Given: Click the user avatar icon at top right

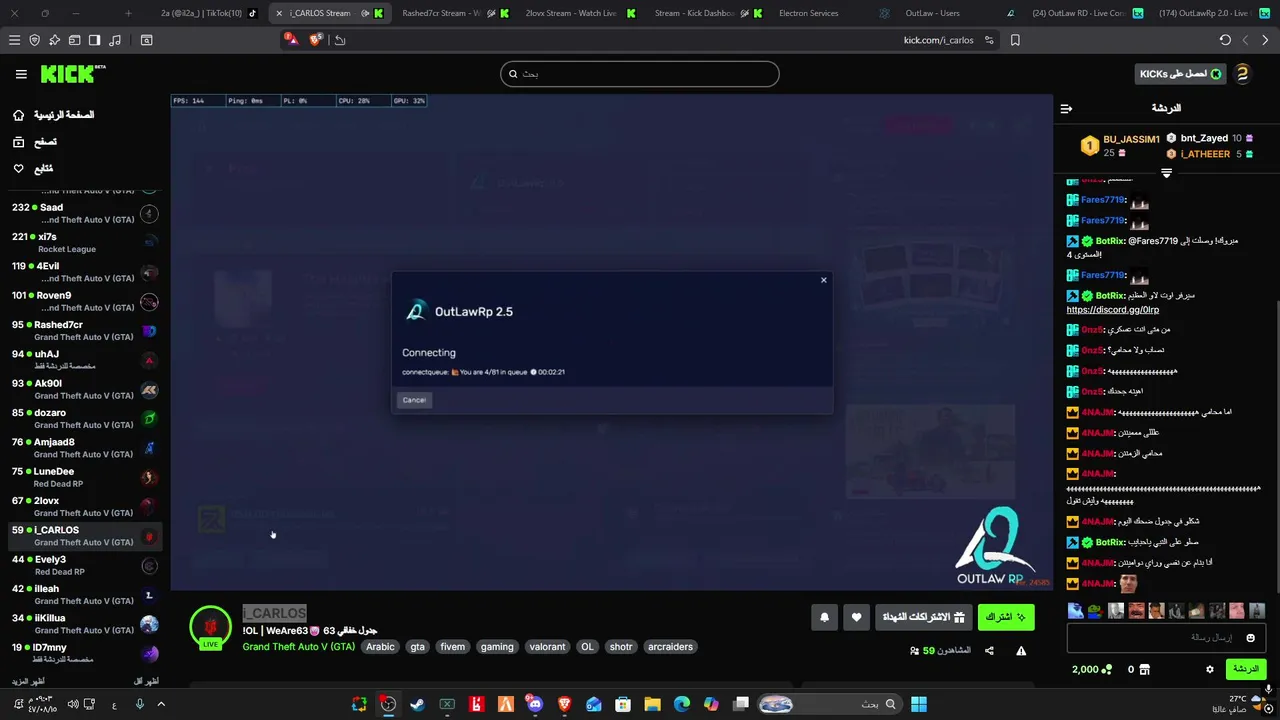Looking at the screenshot, I should [1242, 74].
